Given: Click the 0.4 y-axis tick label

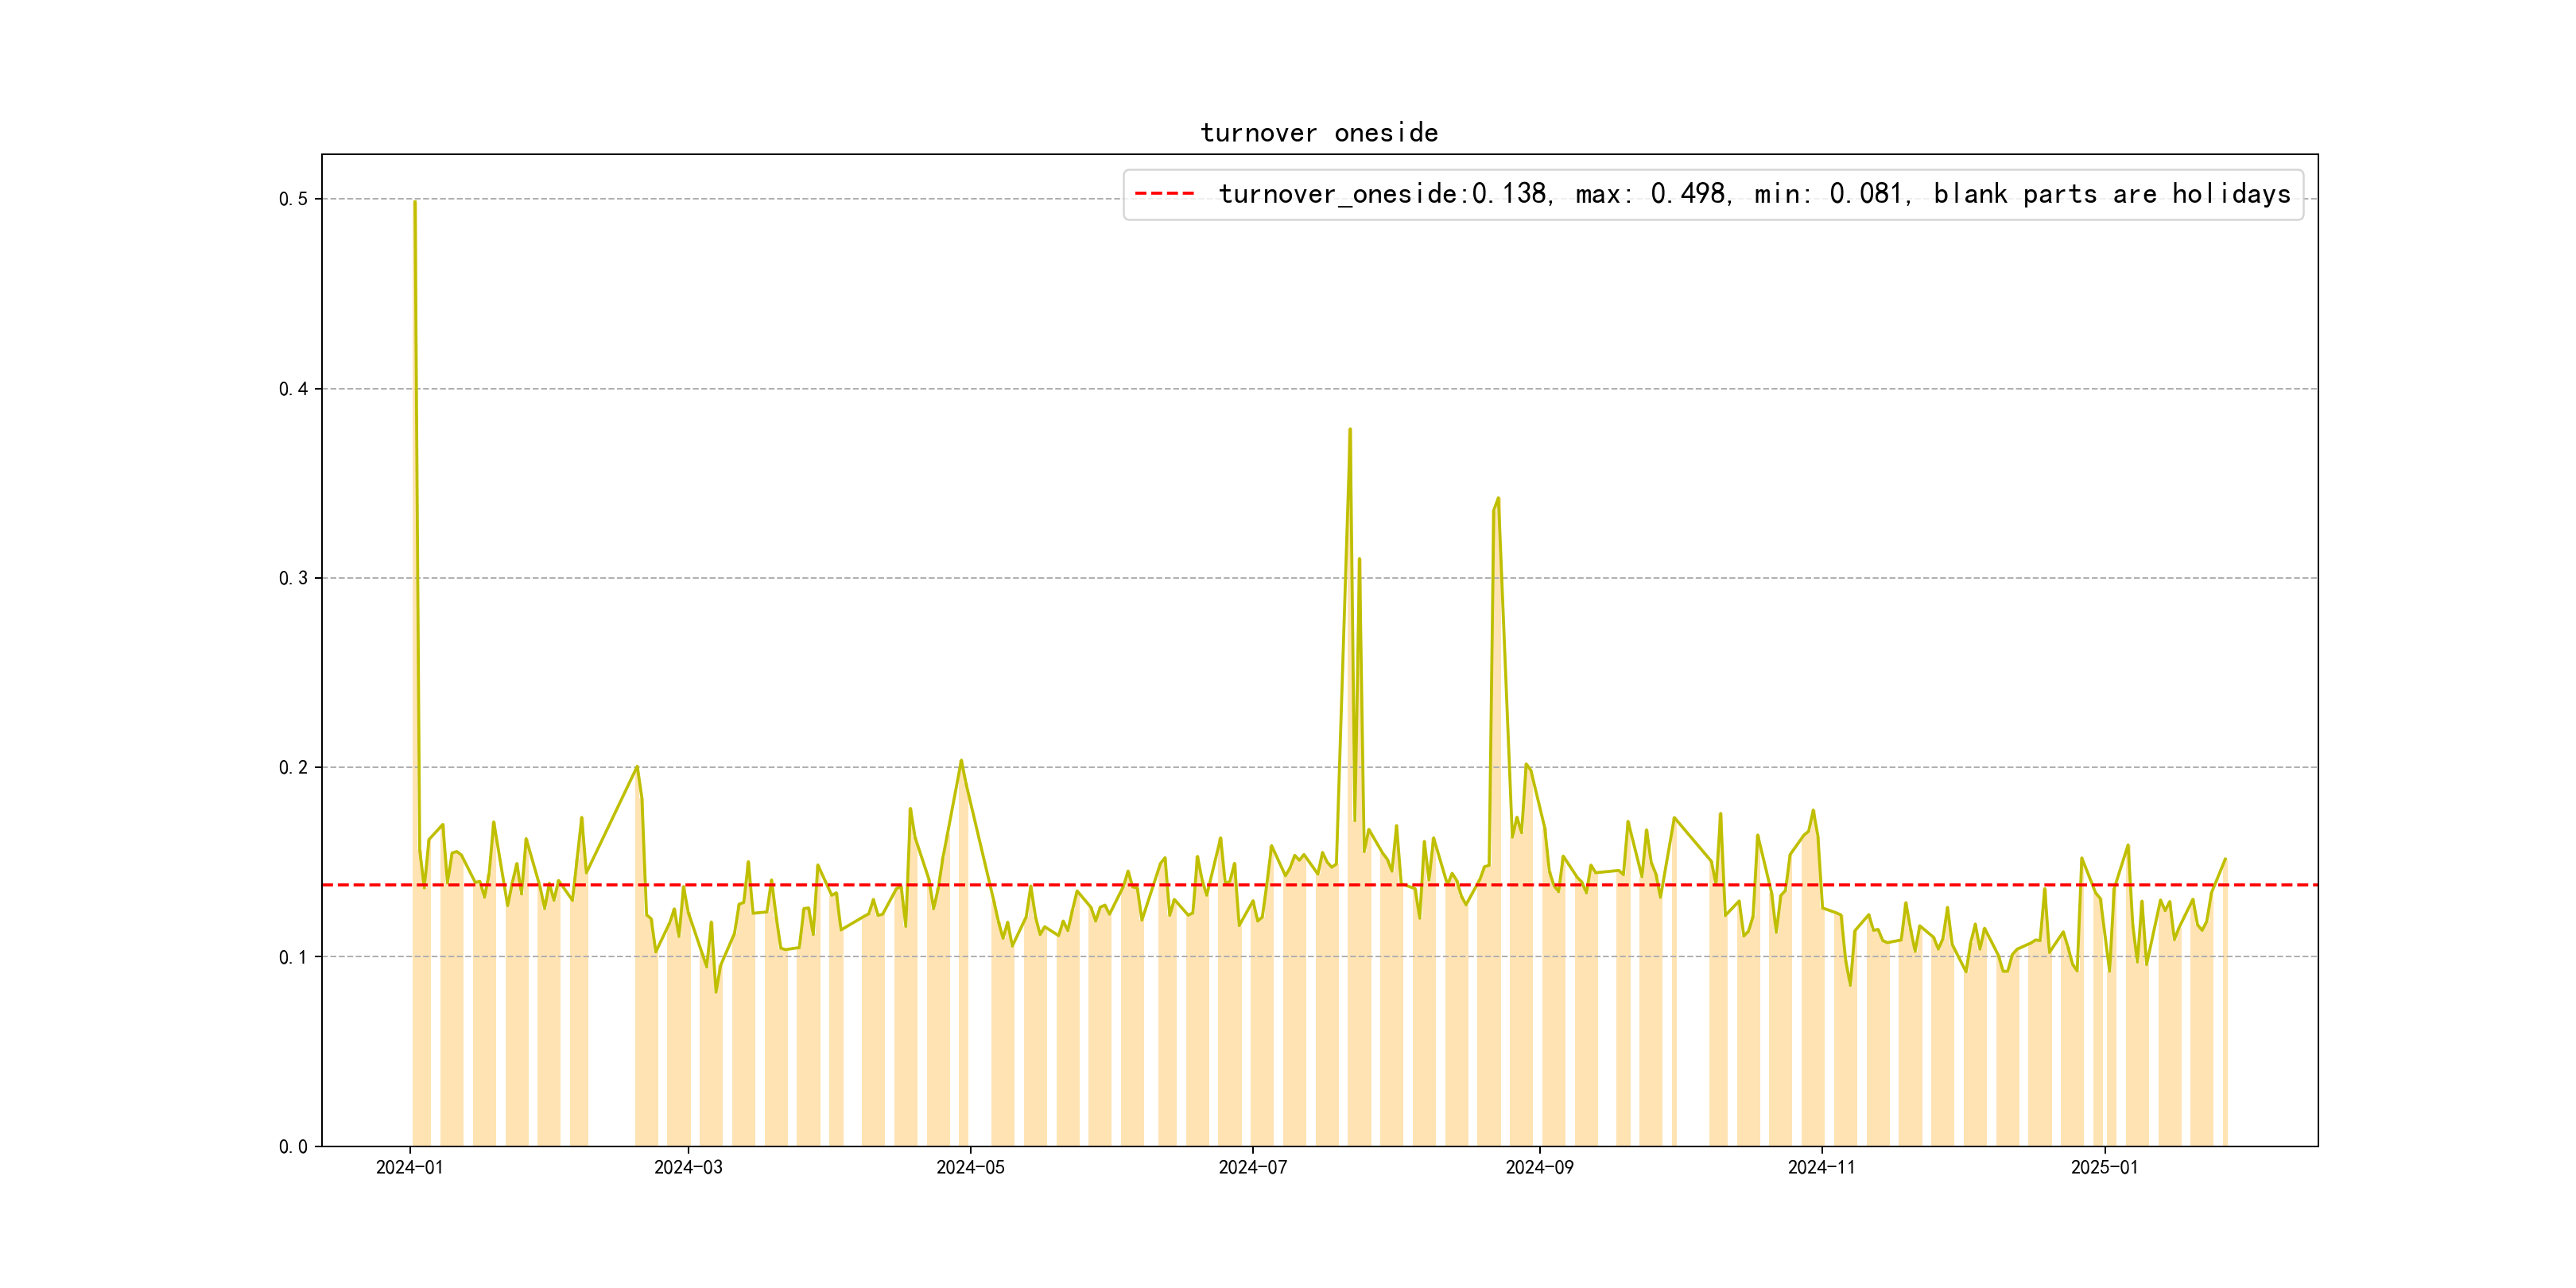Looking at the screenshot, I should coord(293,389).
